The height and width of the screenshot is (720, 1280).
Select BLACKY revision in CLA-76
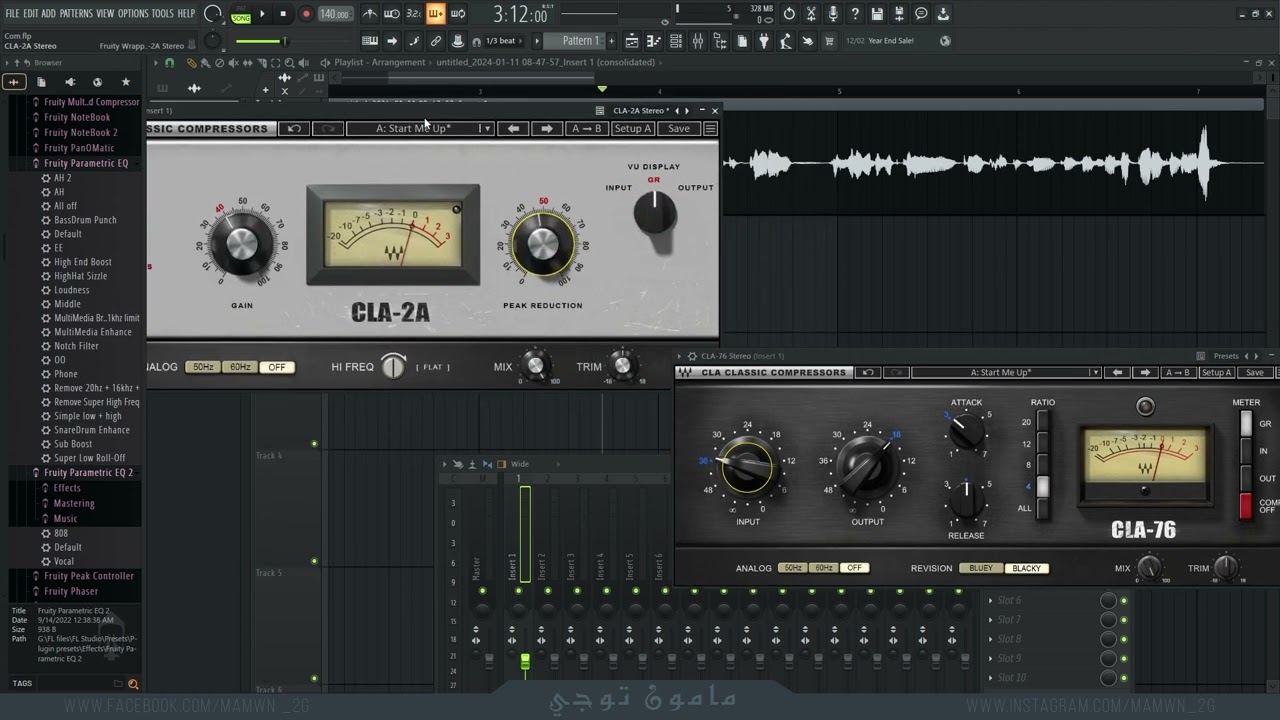1027,568
